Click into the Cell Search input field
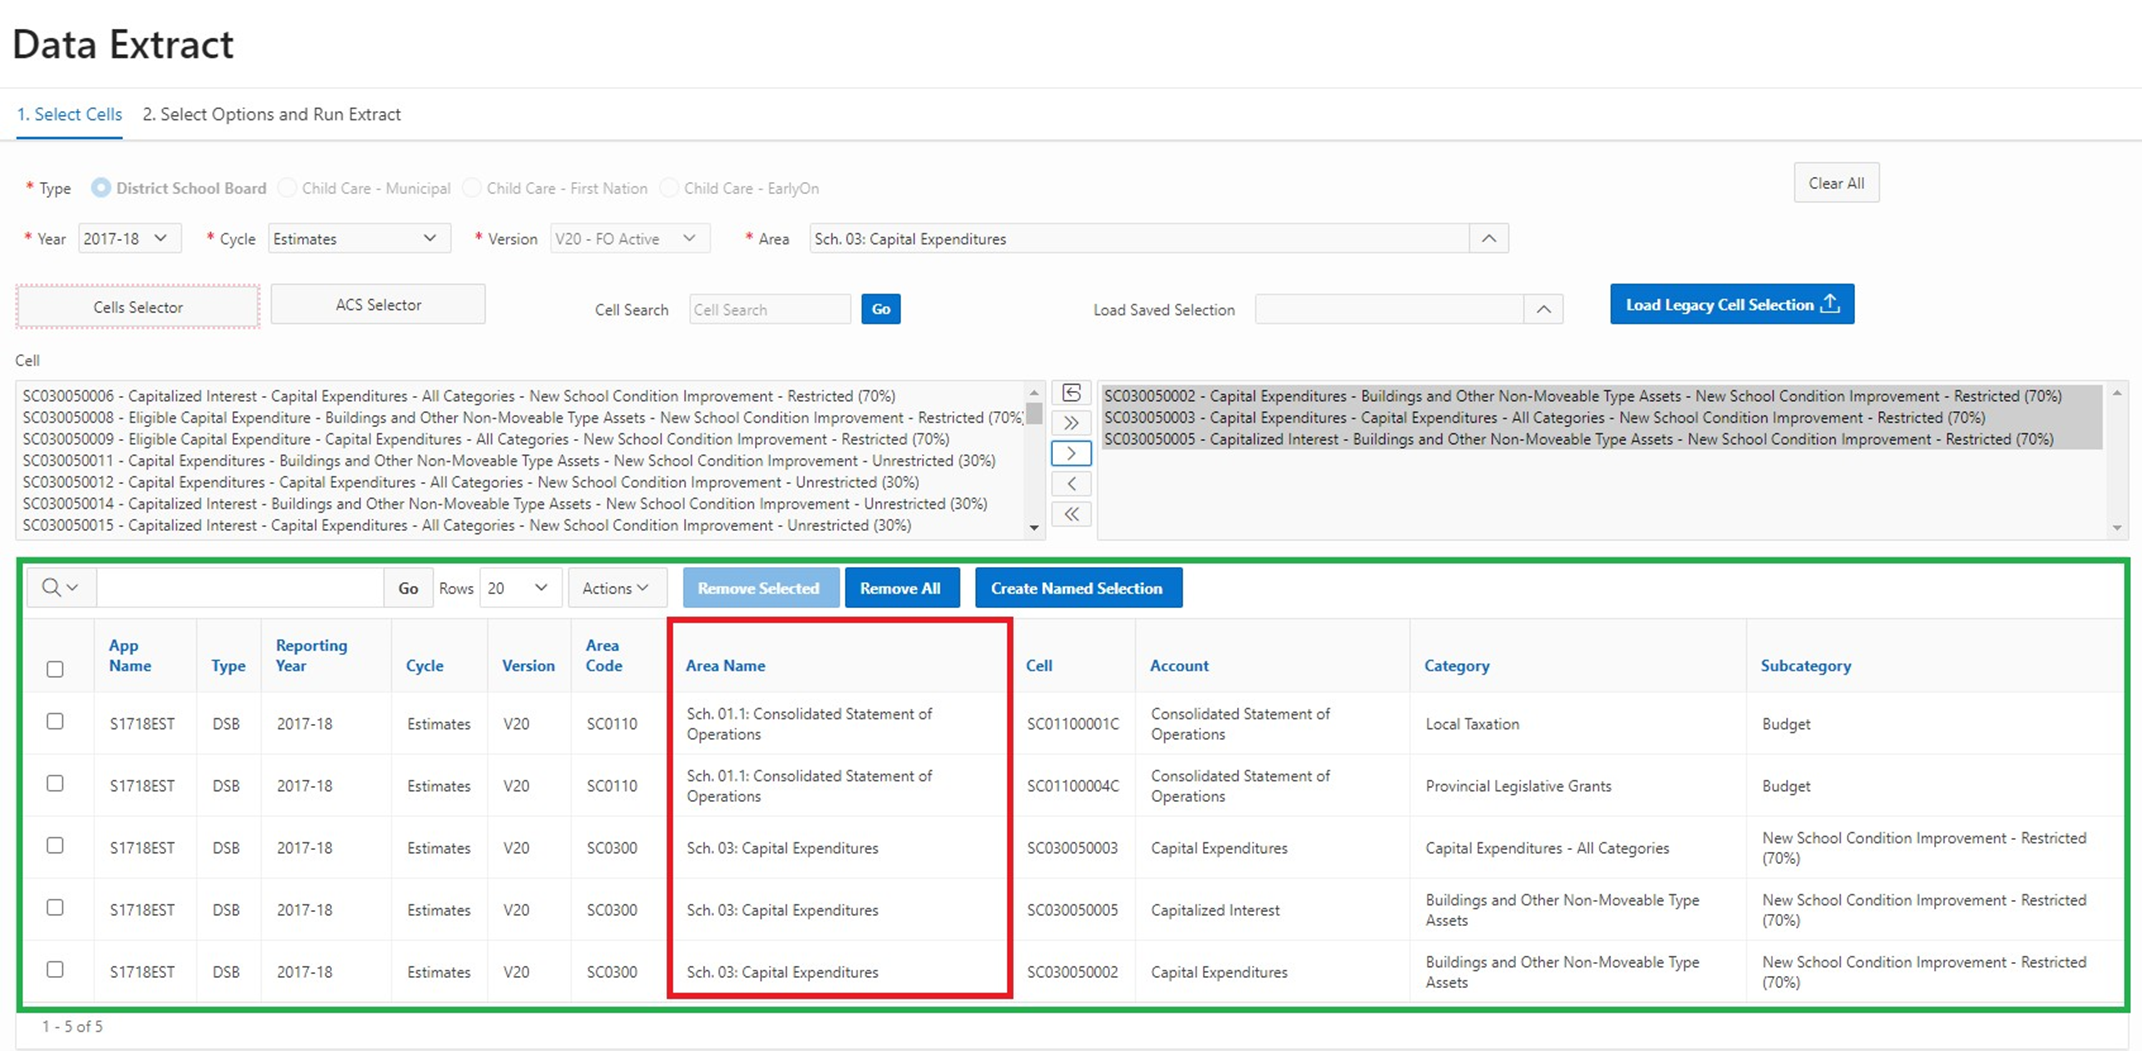The height and width of the screenshot is (1051, 2142). pyautogui.click(x=769, y=310)
